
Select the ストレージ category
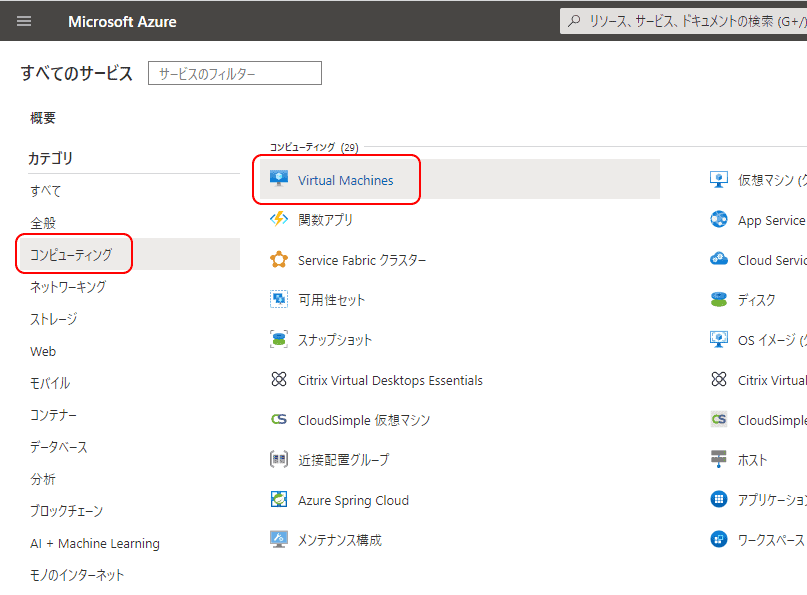[x=54, y=319]
